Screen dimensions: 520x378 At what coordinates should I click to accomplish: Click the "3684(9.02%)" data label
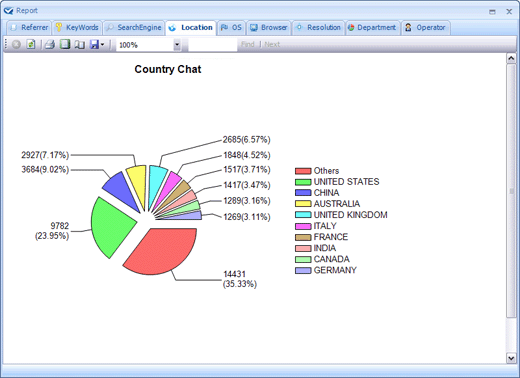click(45, 170)
